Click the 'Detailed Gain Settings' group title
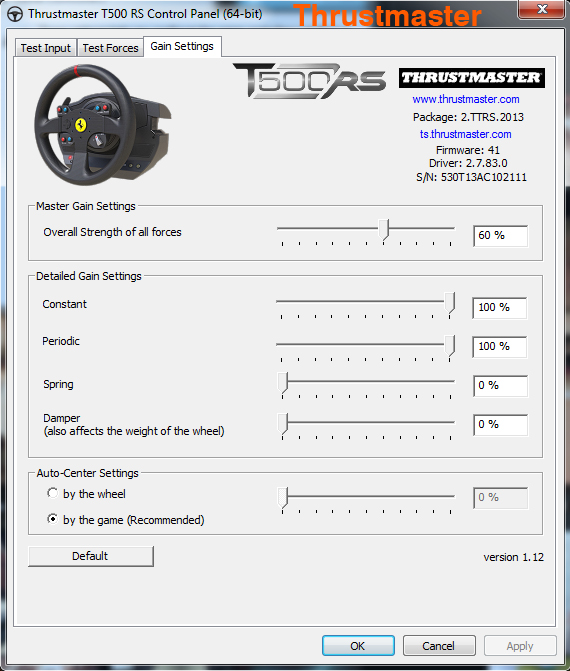This screenshot has width=570, height=671. (89, 276)
